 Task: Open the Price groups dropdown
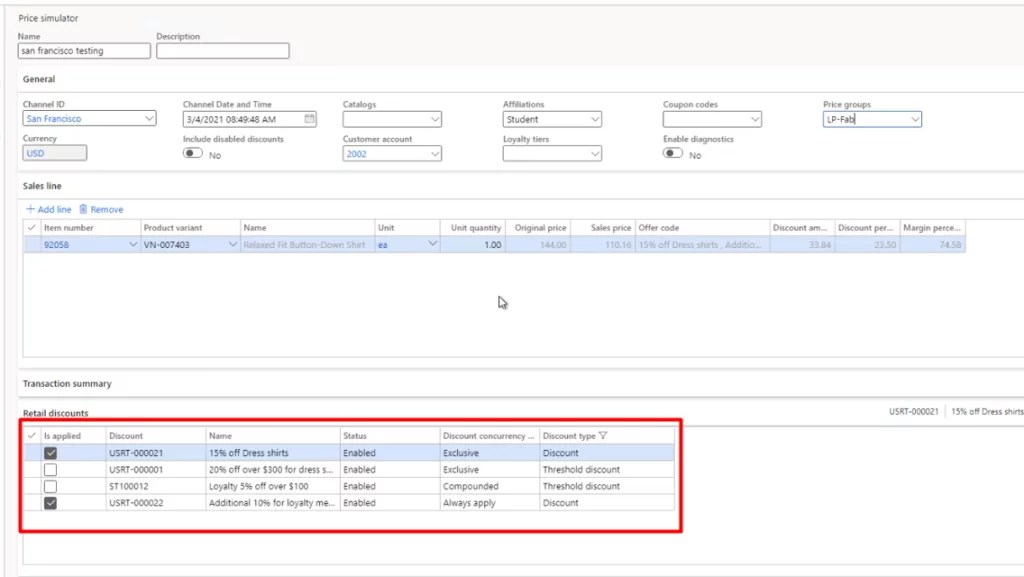(915, 119)
